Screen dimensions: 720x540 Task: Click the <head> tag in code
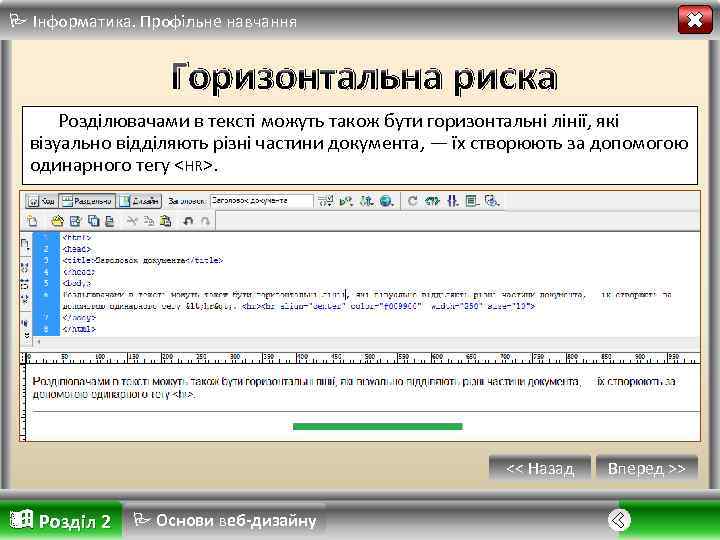77,249
